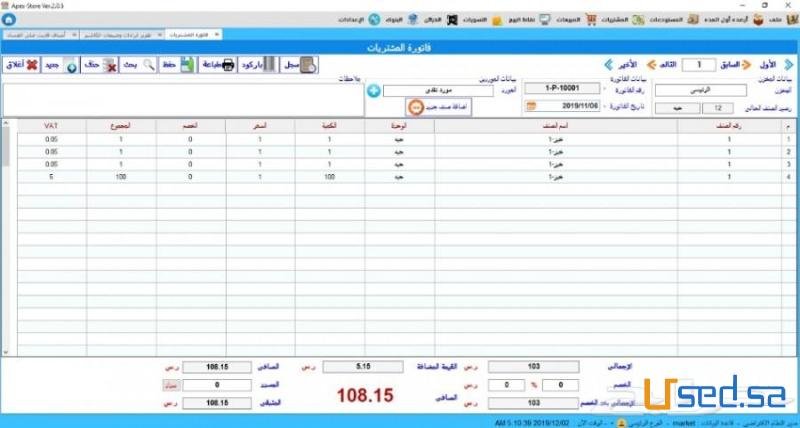Click the notes text area
800x428 pixels.
[x=184, y=100]
